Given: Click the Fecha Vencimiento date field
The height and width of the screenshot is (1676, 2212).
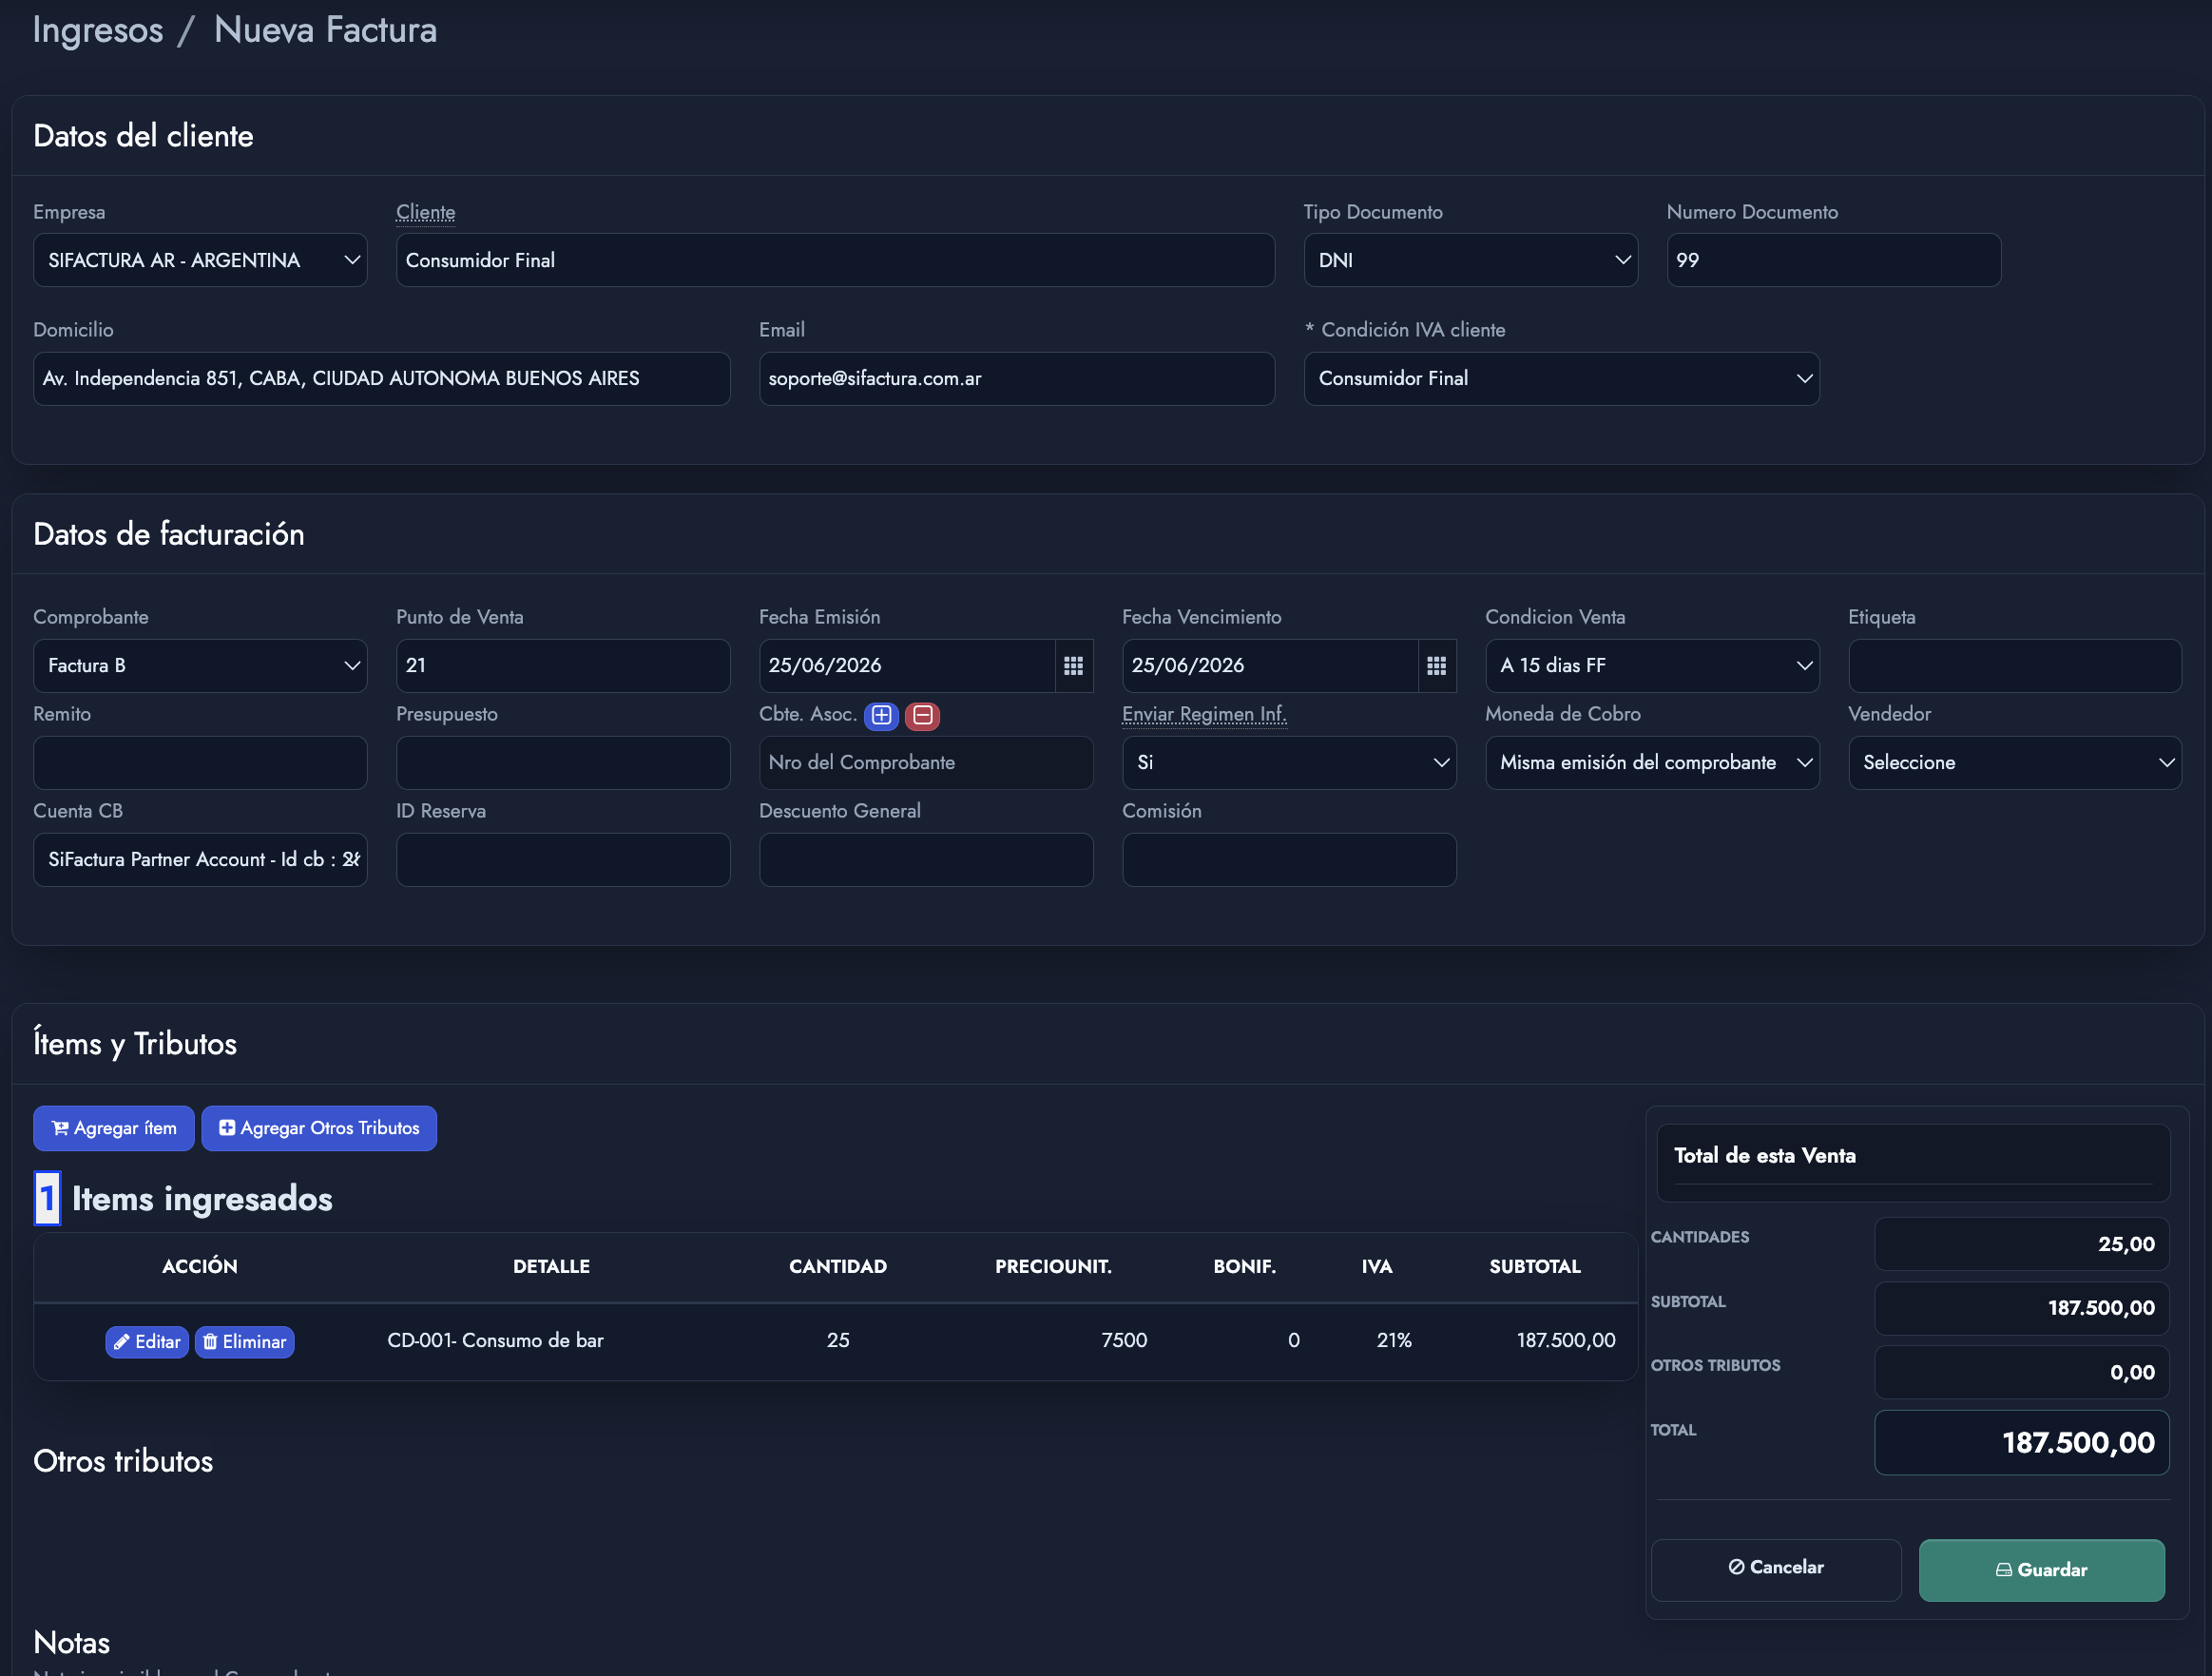Looking at the screenshot, I should pos(1270,666).
